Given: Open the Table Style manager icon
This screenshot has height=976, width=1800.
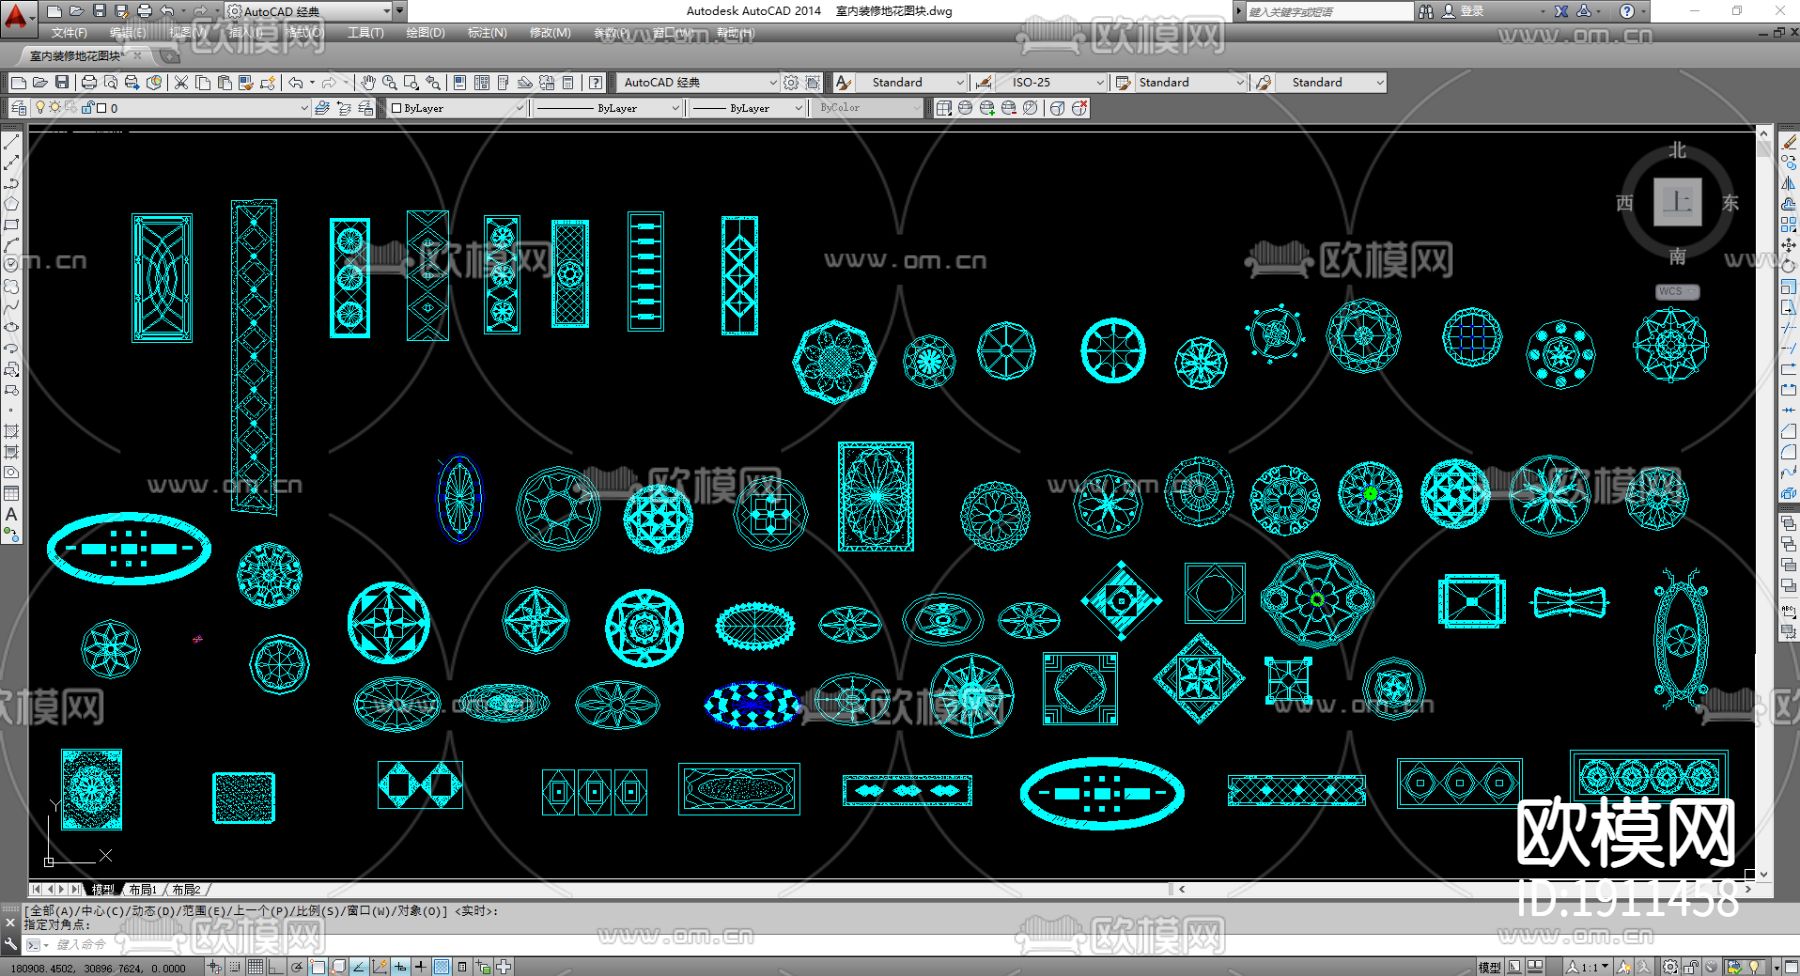Looking at the screenshot, I should coord(1123,82).
